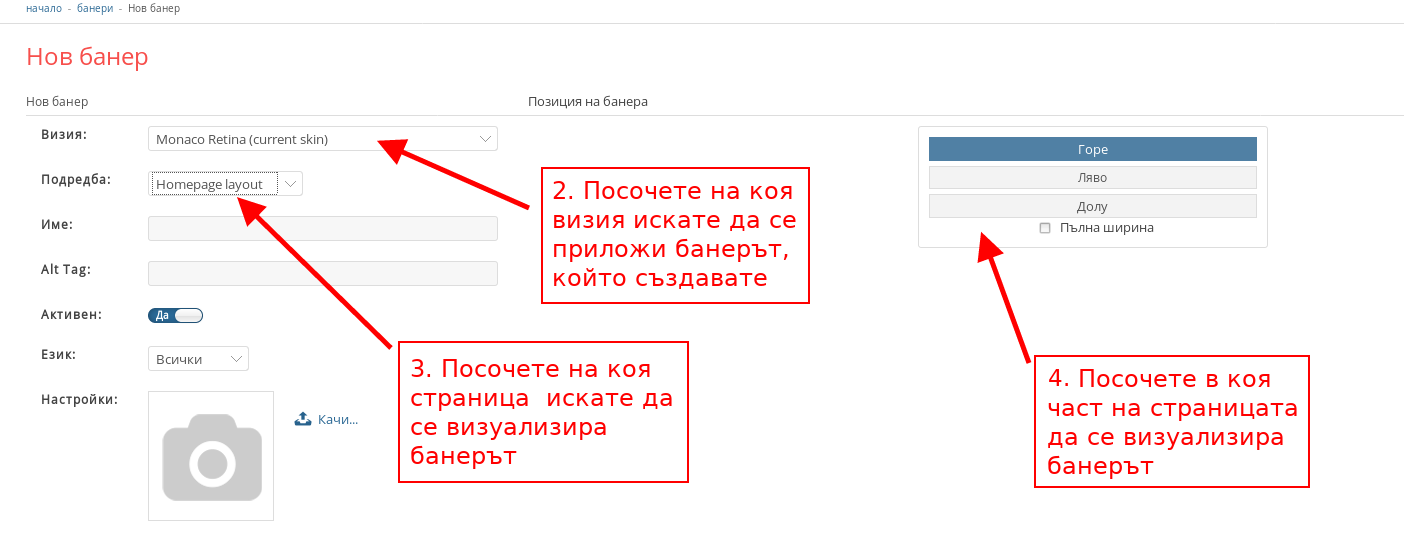Select the Горе banner position

pos(1092,149)
